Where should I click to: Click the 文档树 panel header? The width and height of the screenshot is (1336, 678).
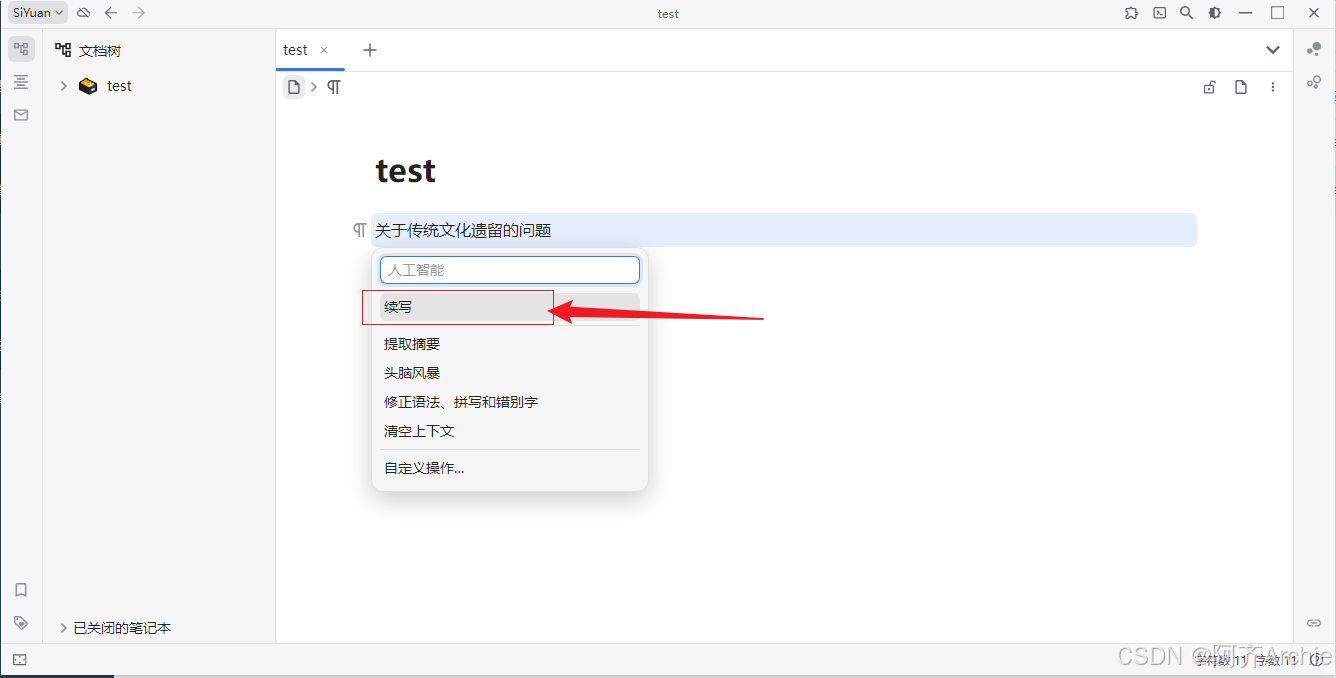point(100,51)
